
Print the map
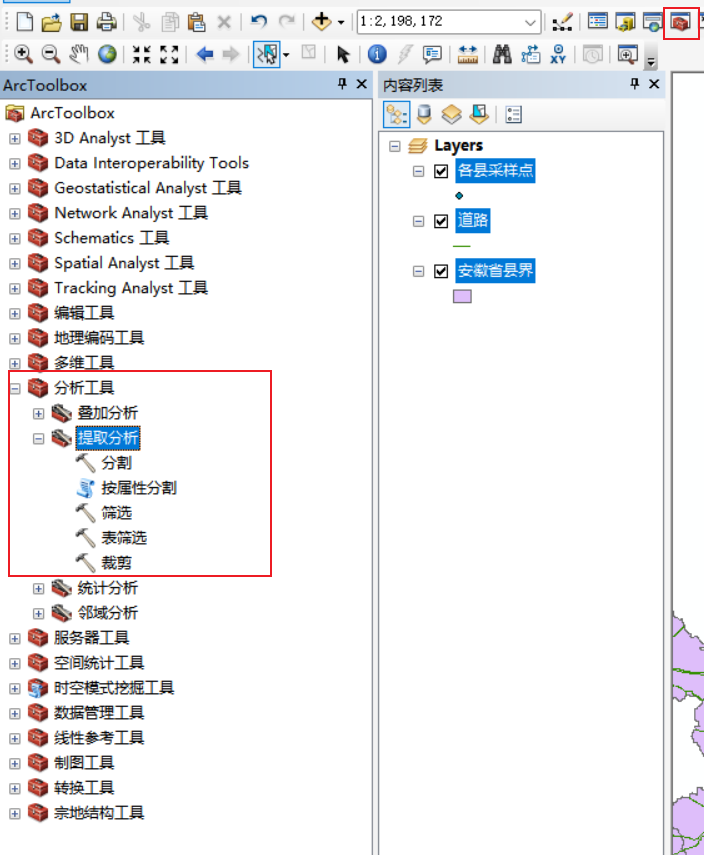coord(106,22)
